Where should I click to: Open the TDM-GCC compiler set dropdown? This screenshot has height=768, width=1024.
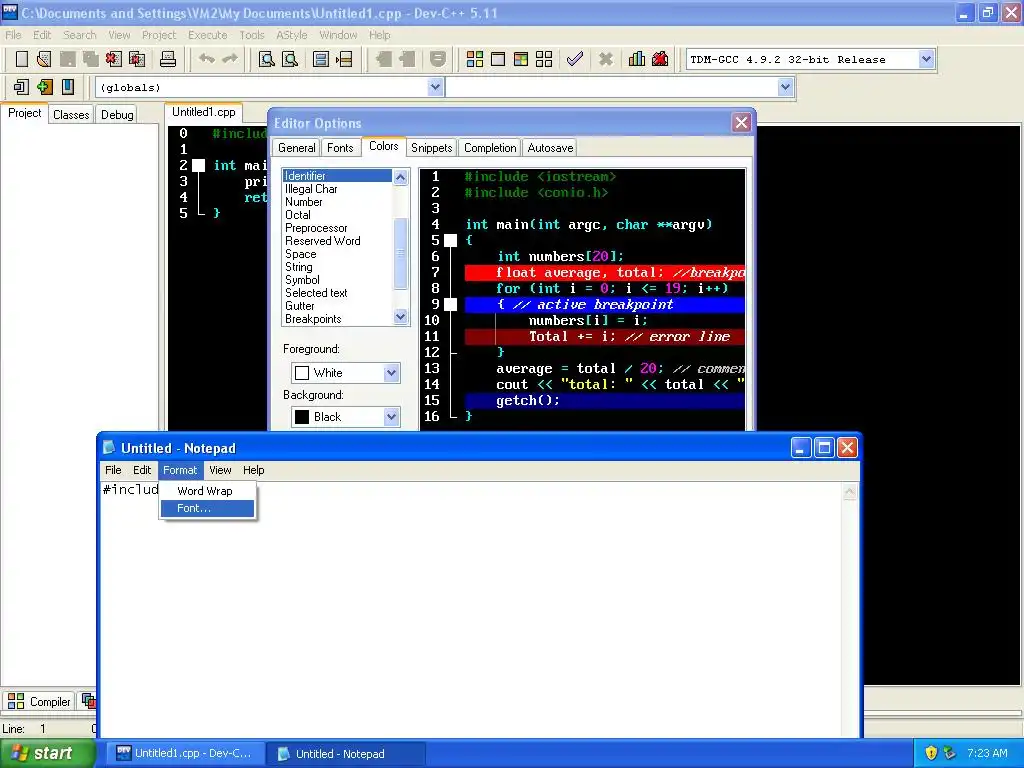[x=926, y=59]
